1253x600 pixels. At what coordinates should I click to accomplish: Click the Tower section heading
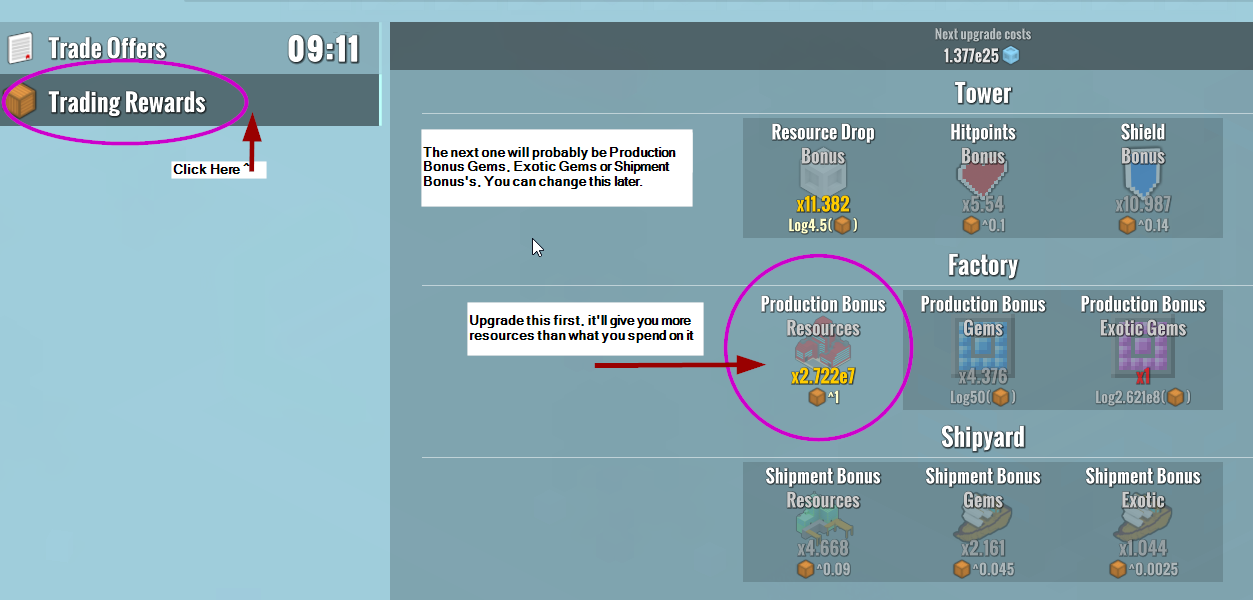pos(983,93)
